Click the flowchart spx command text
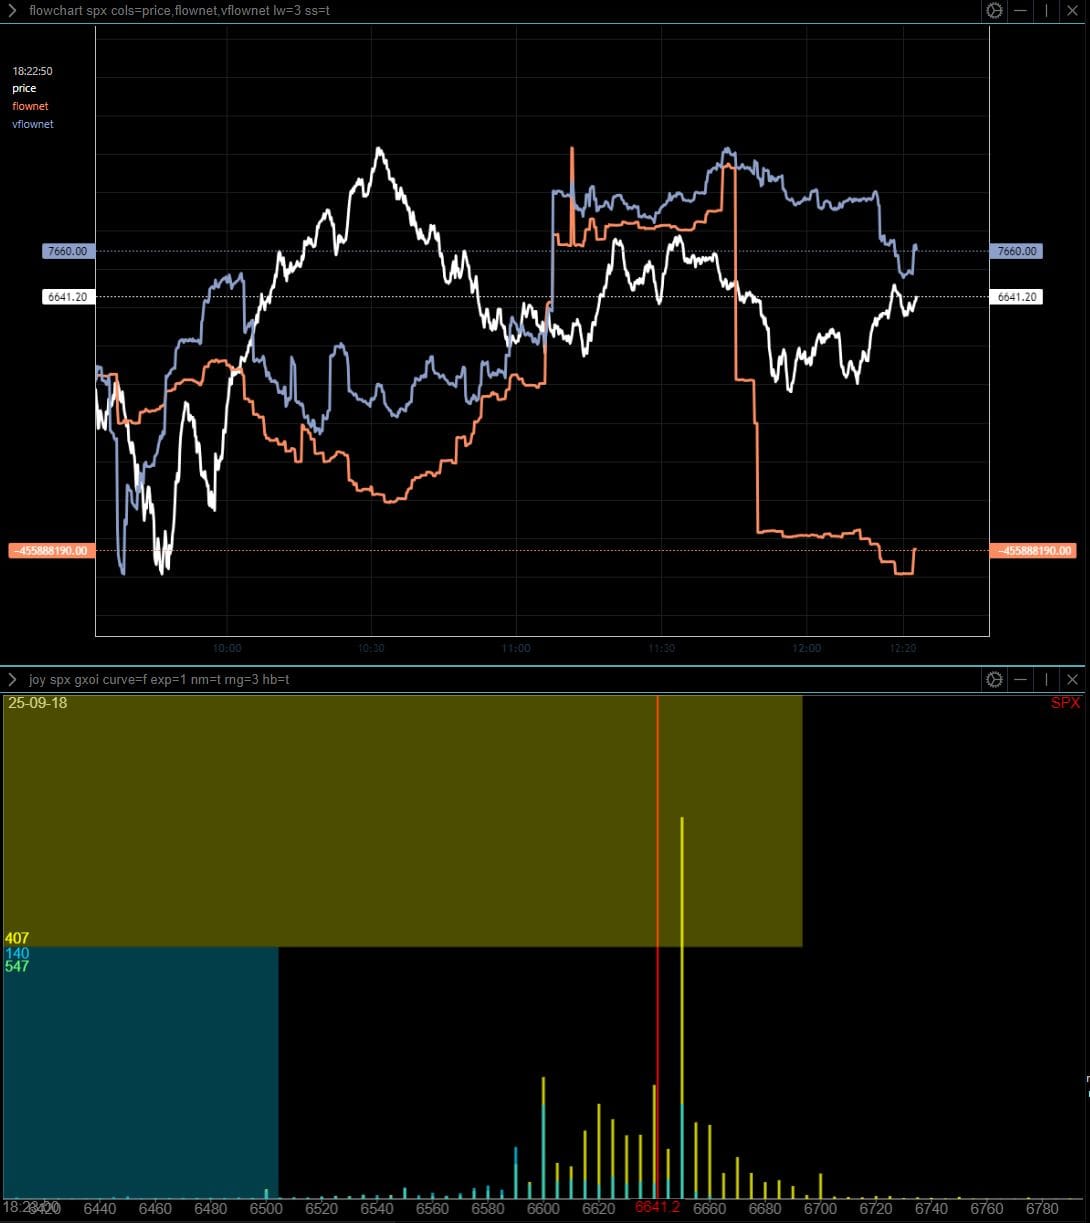This screenshot has height=1223, width=1090. coord(180,10)
